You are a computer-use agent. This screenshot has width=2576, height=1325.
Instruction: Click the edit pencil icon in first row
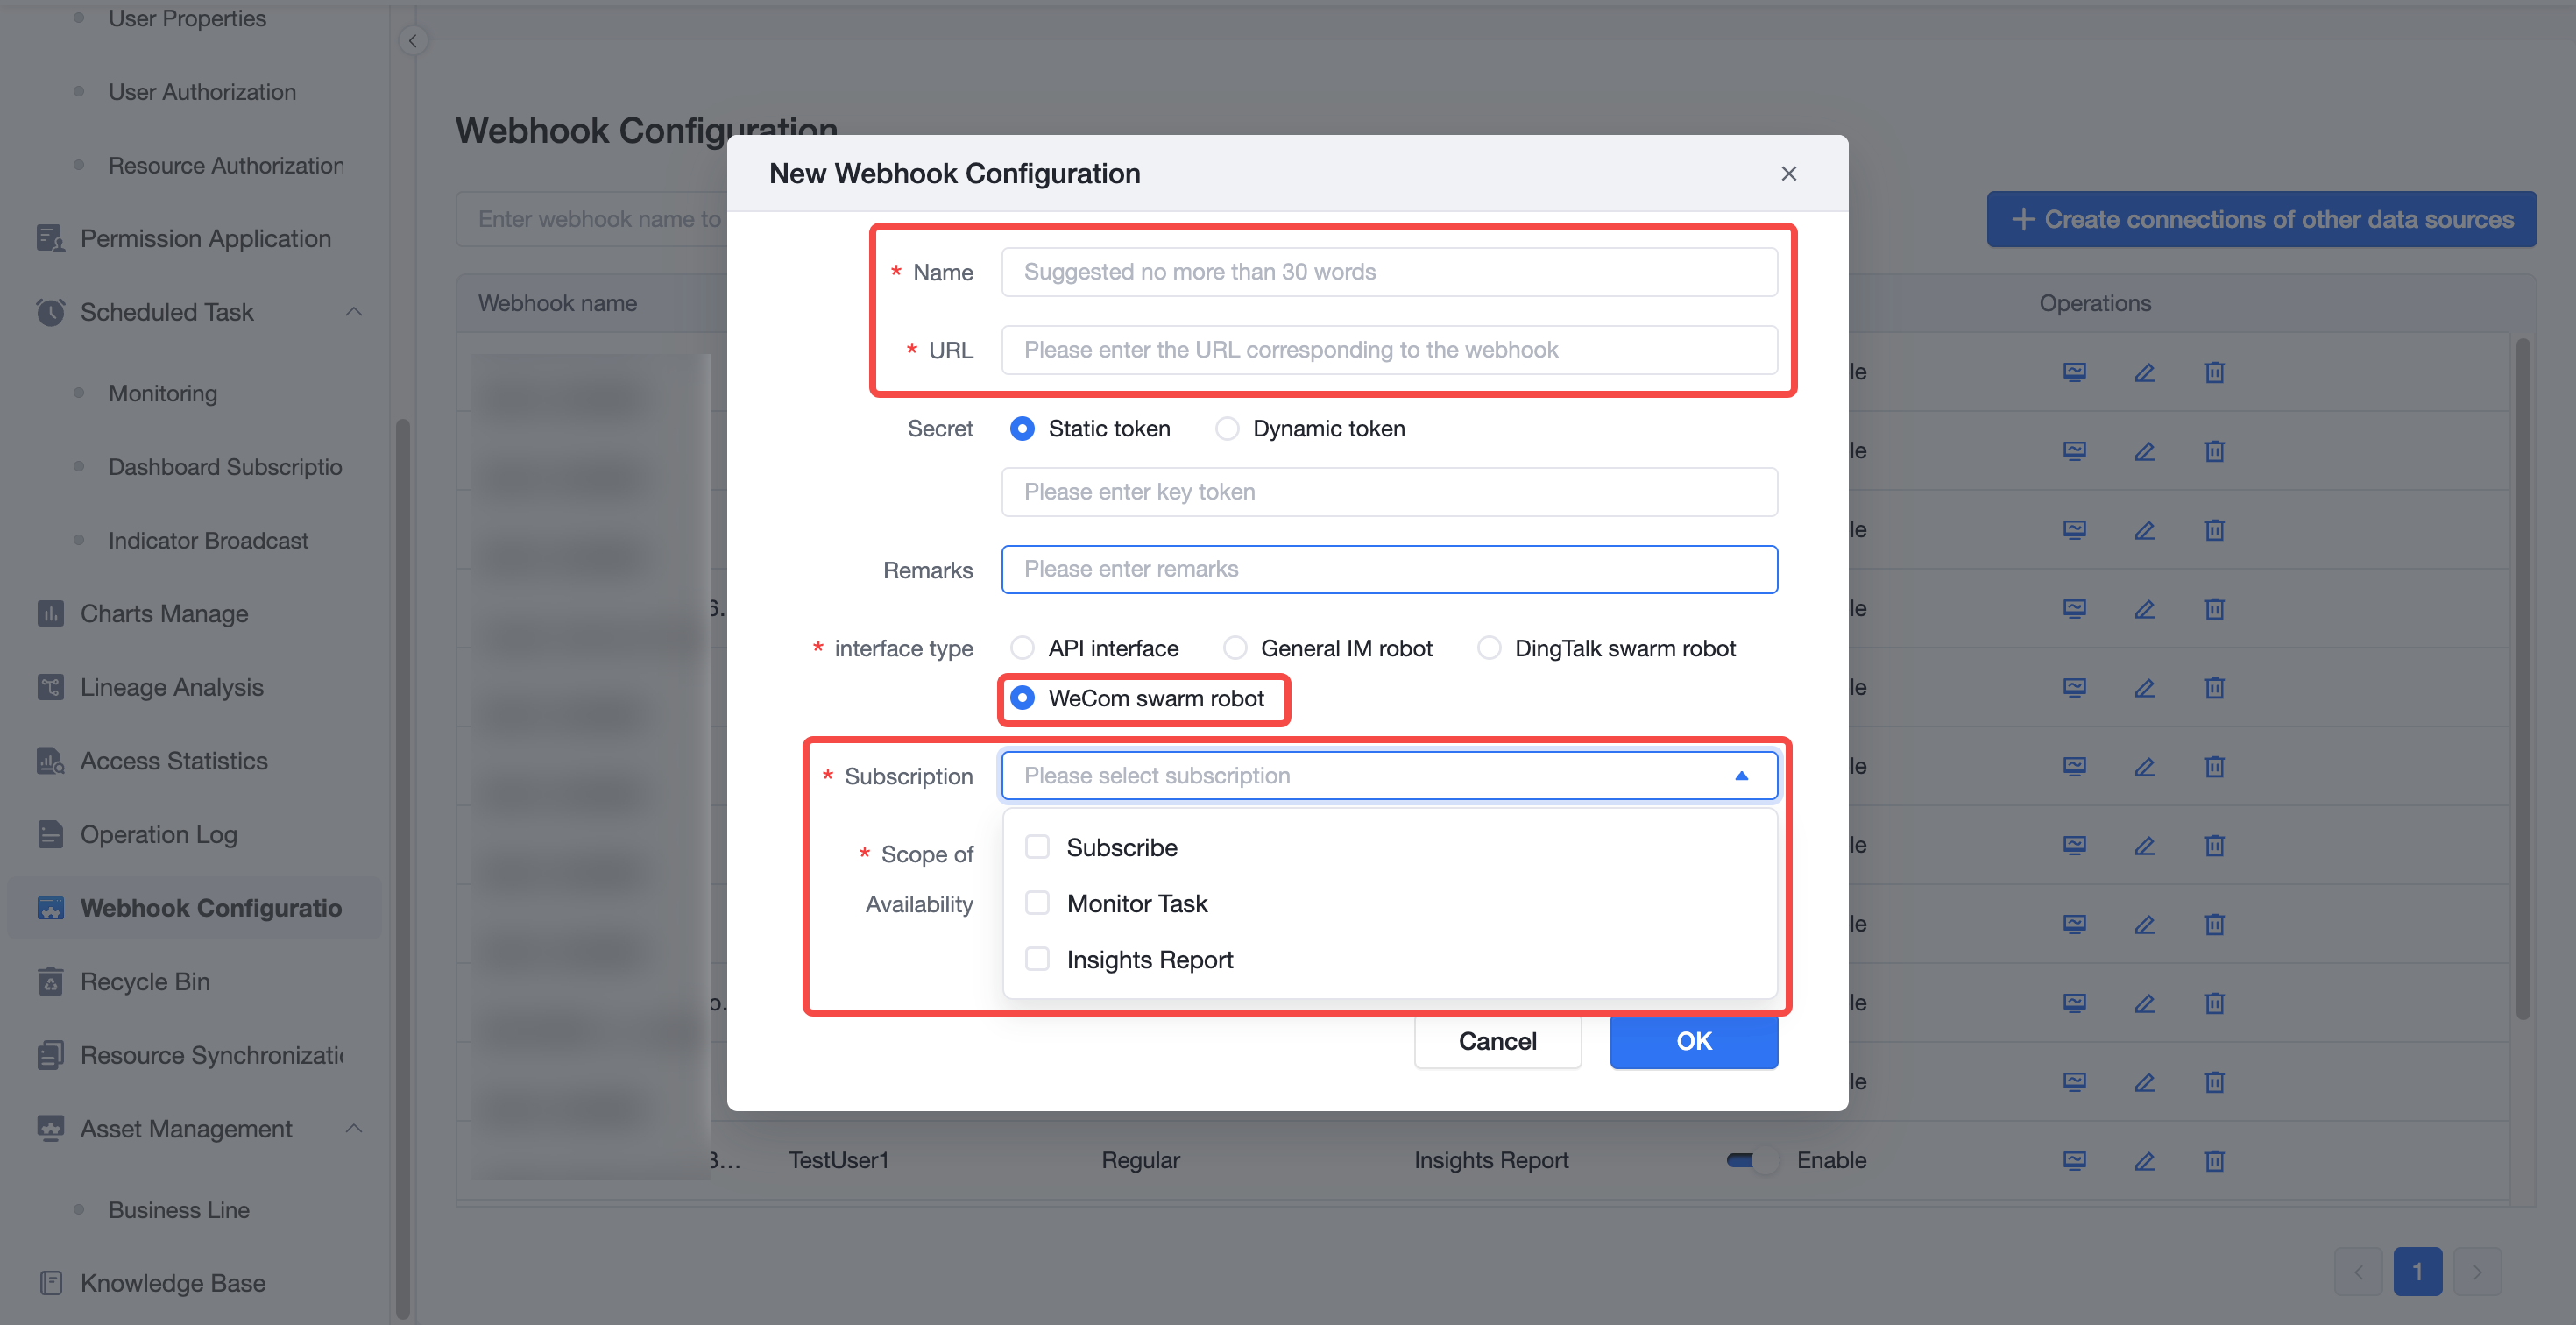click(2144, 372)
